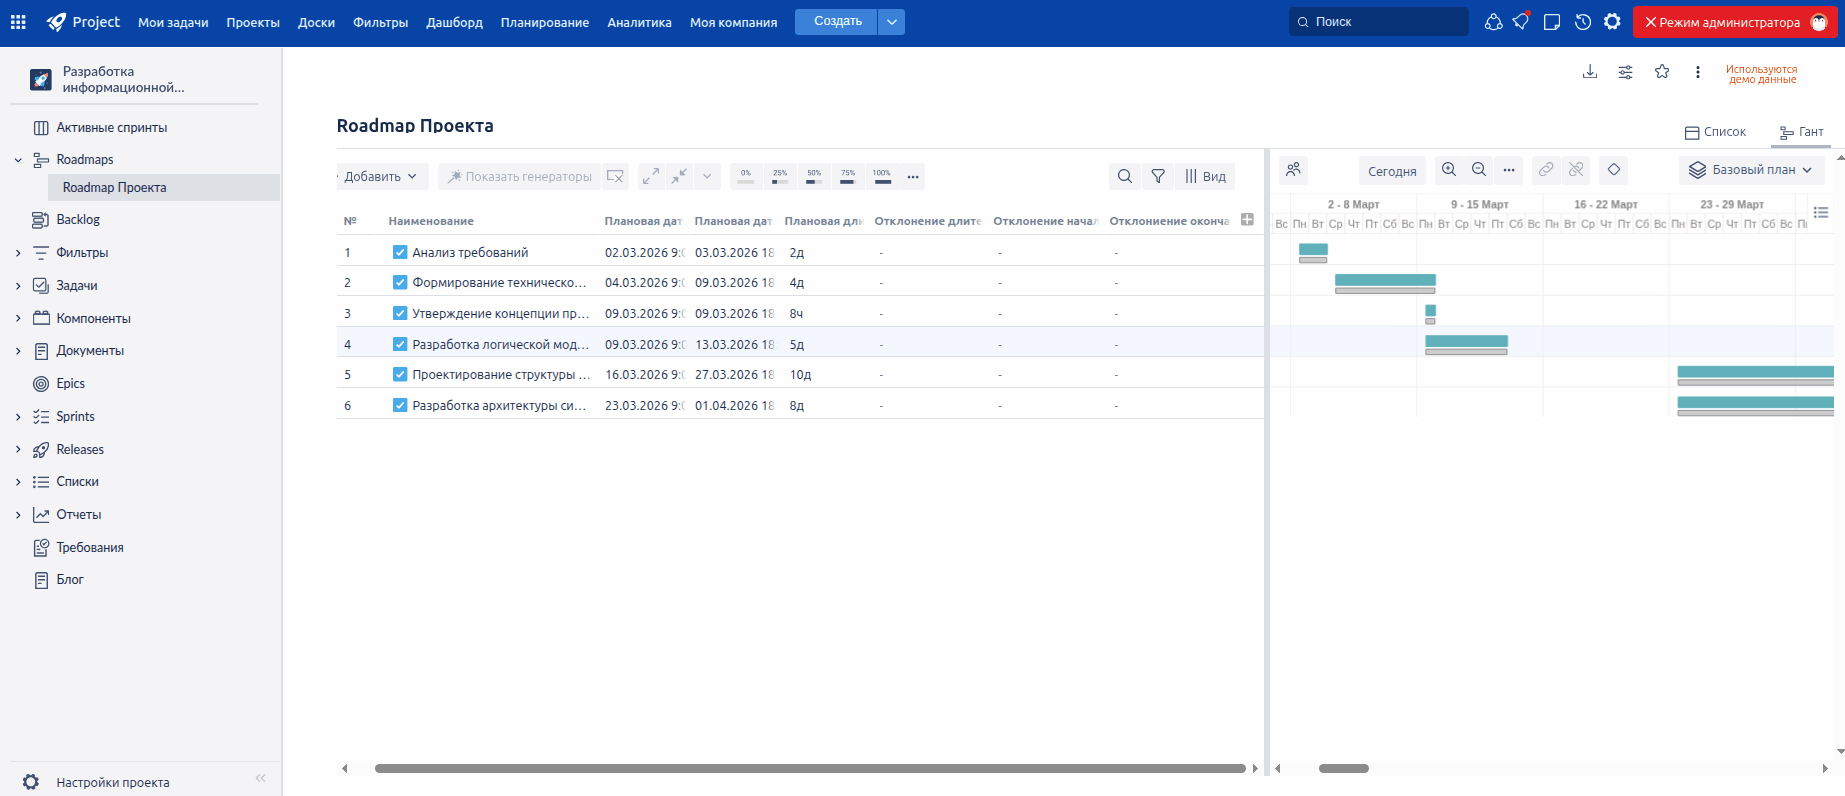The image size is (1845, 796).
Task: Click the 'Поиск' search field
Action: (1380, 21)
